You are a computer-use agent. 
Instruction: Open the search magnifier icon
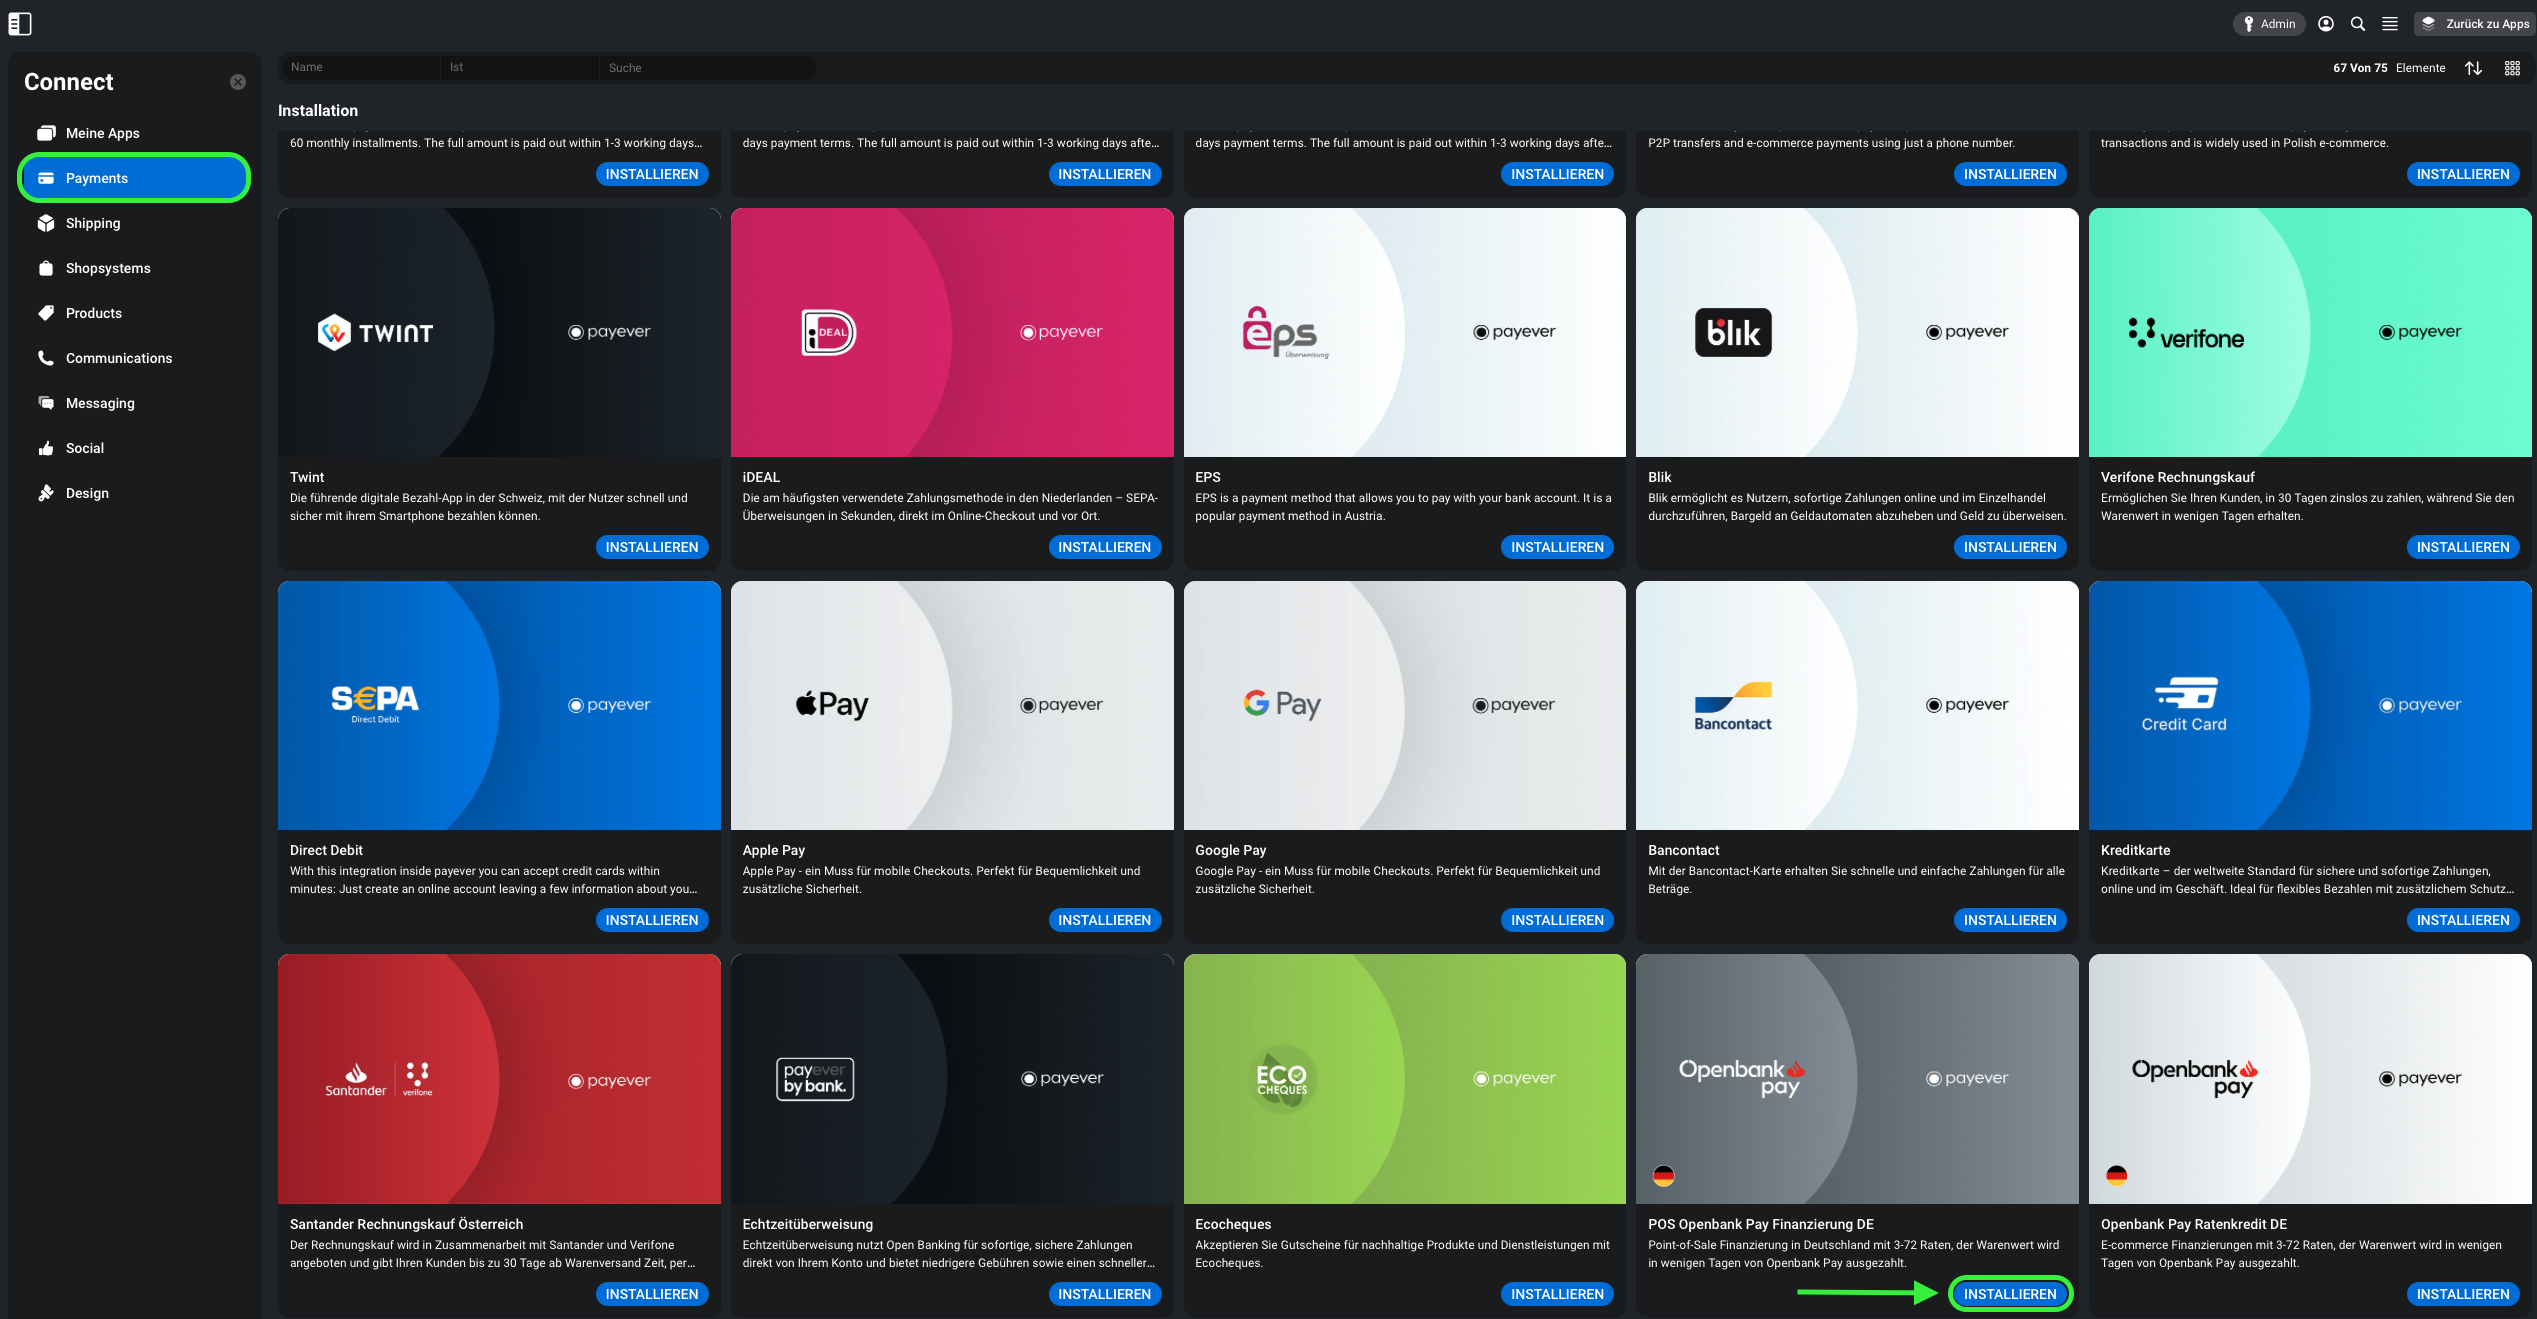click(x=2358, y=24)
